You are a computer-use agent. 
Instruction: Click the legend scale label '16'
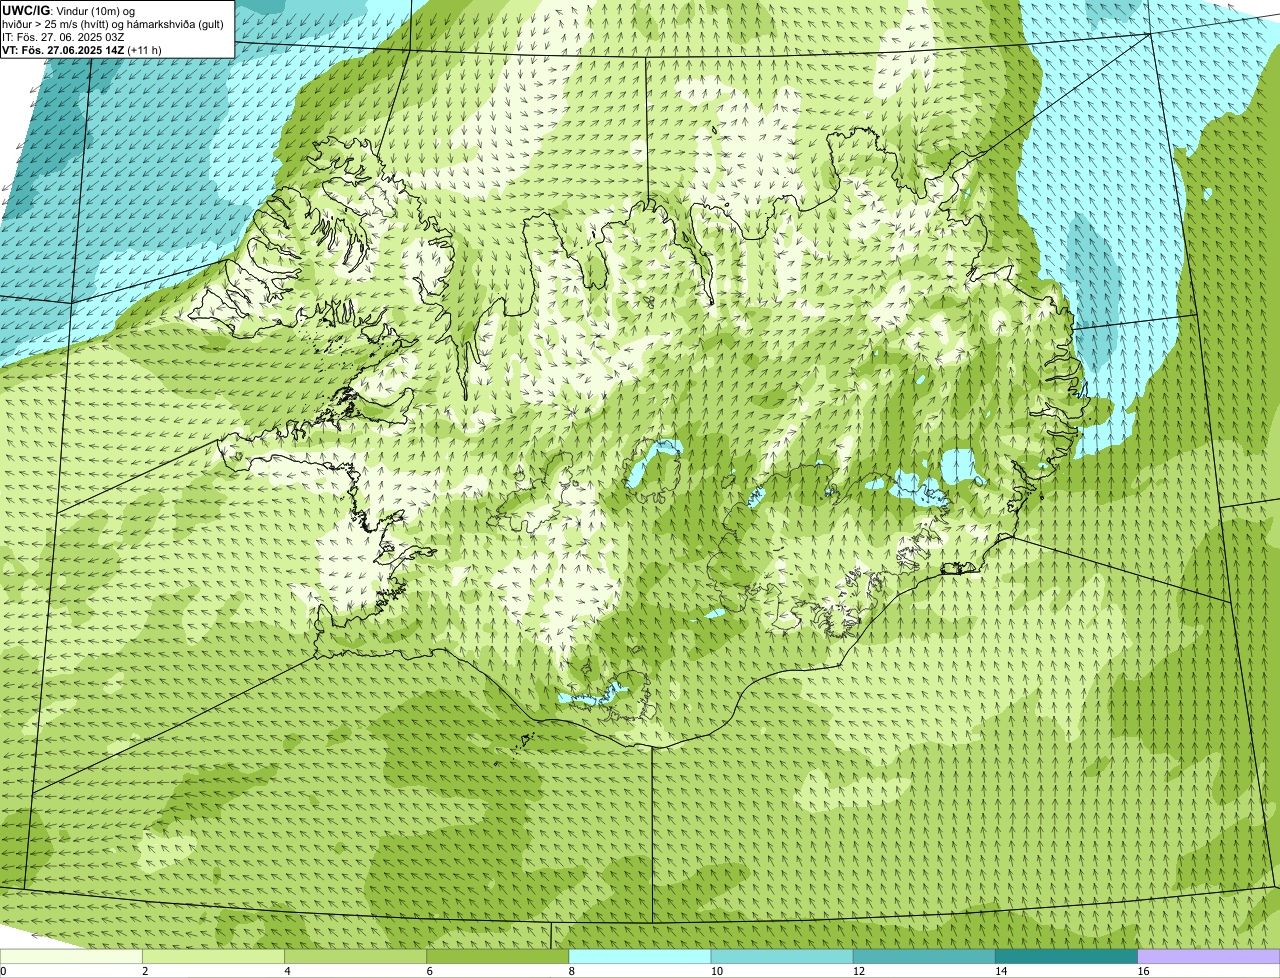coord(1142,971)
